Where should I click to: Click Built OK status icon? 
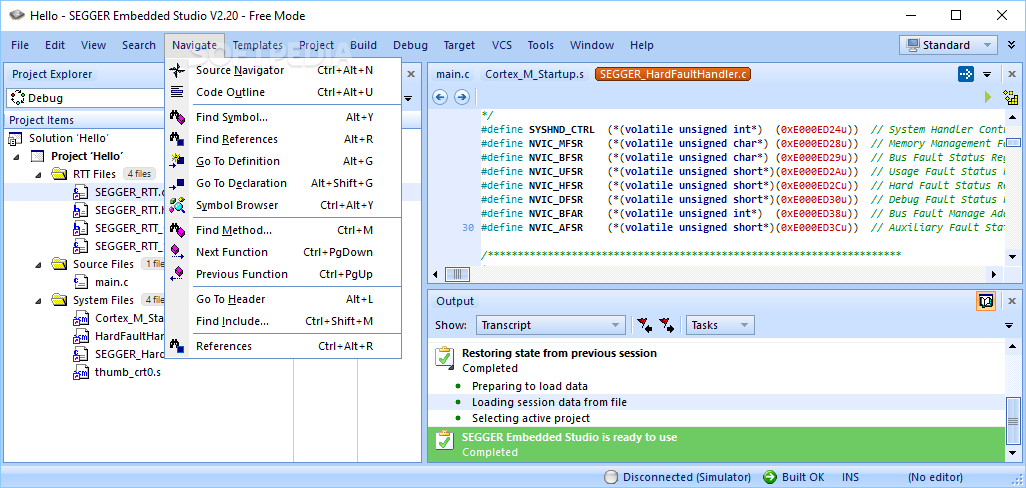tap(770, 477)
